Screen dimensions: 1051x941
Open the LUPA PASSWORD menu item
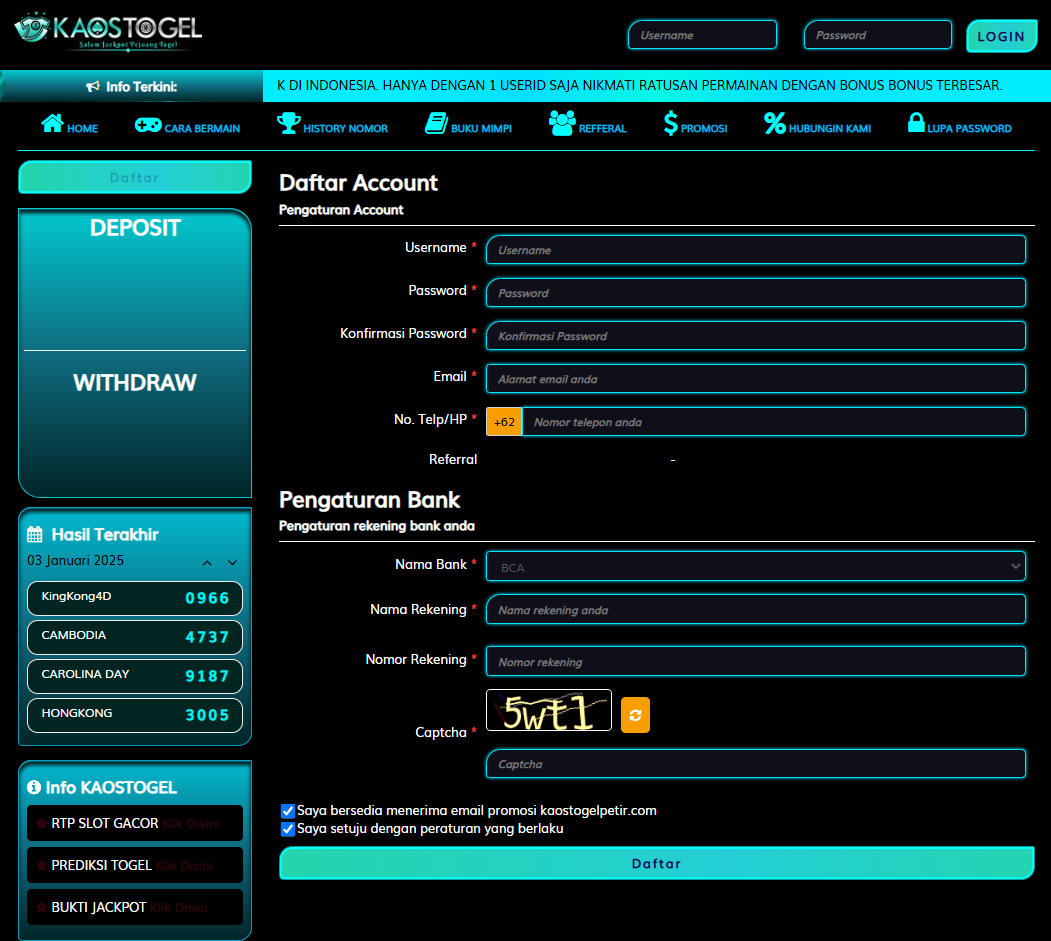[x=960, y=124]
